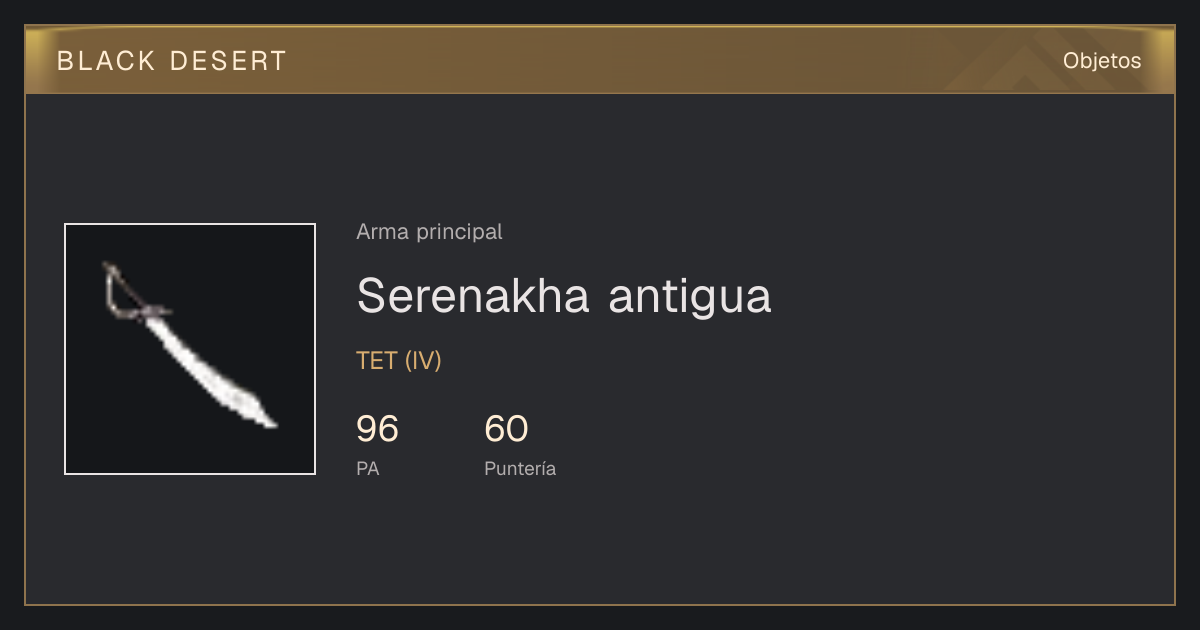Viewport: 1200px width, 630px height.
Task: Select the TET (IV) enhancement level
Action: tap(399, 361)
